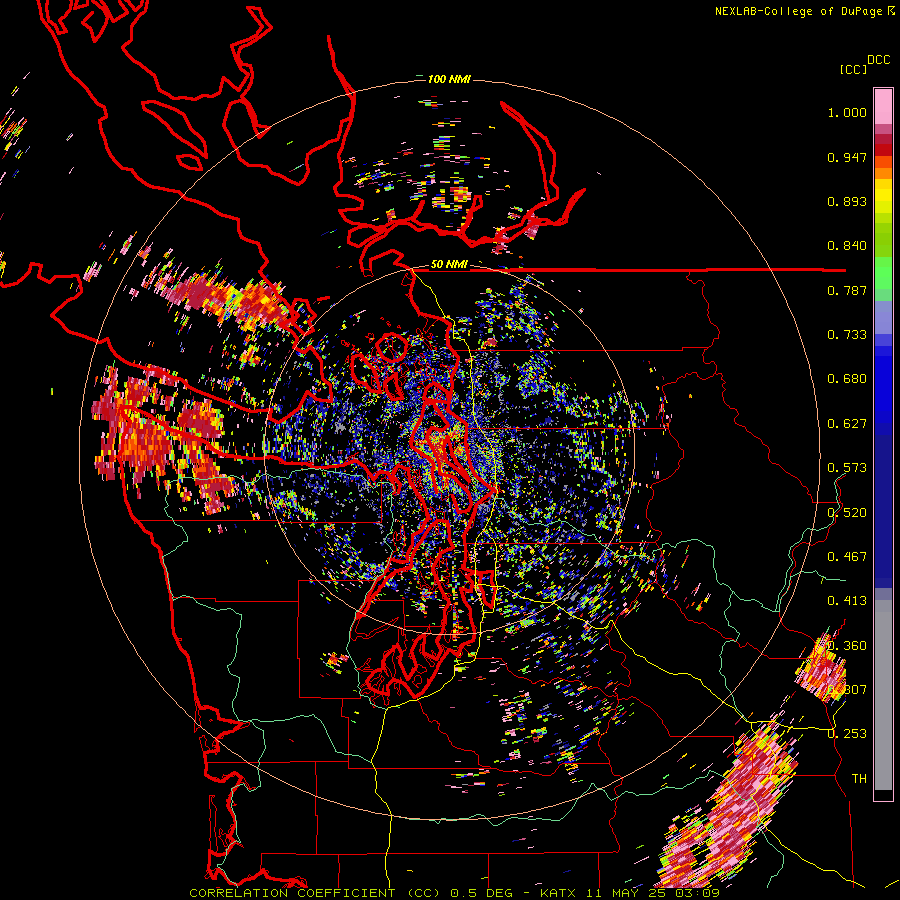The image size is (900, 900).
Task: Select the 0.733 legend value
Action: (x=847, y=335)
